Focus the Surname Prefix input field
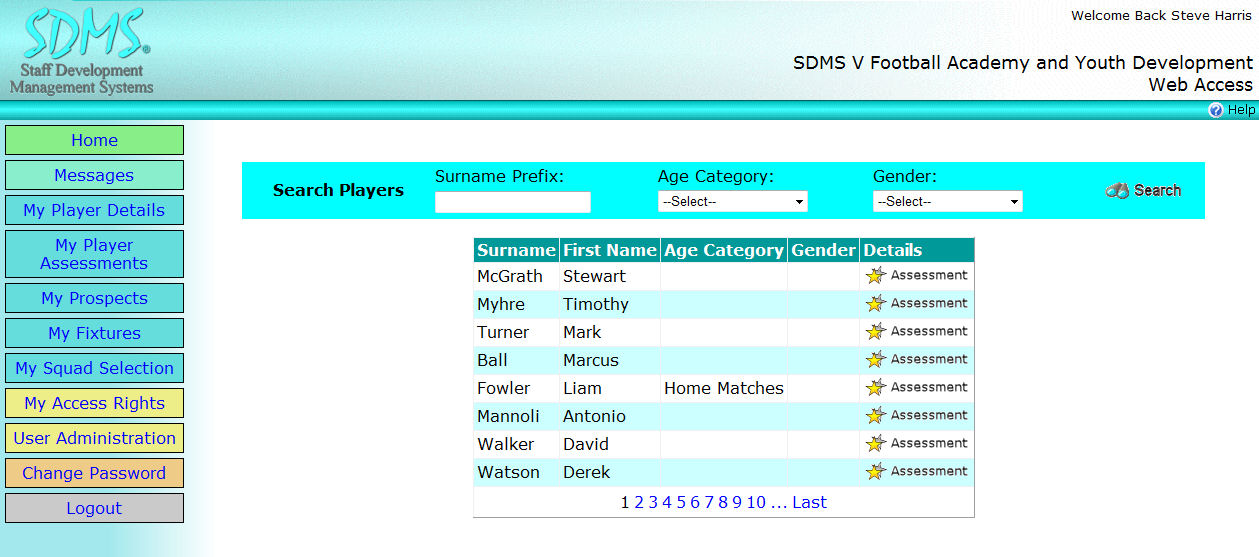Screen dimensions: 1259x557 tap(513, 202)
